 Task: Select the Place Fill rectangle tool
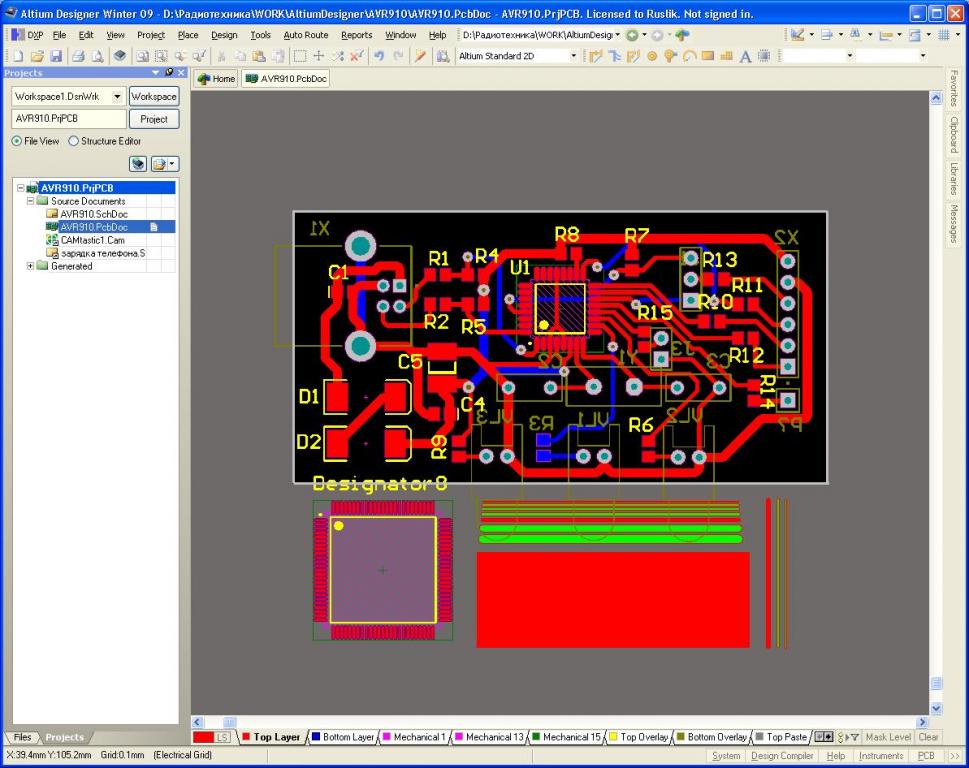click(x=708, y=56)
